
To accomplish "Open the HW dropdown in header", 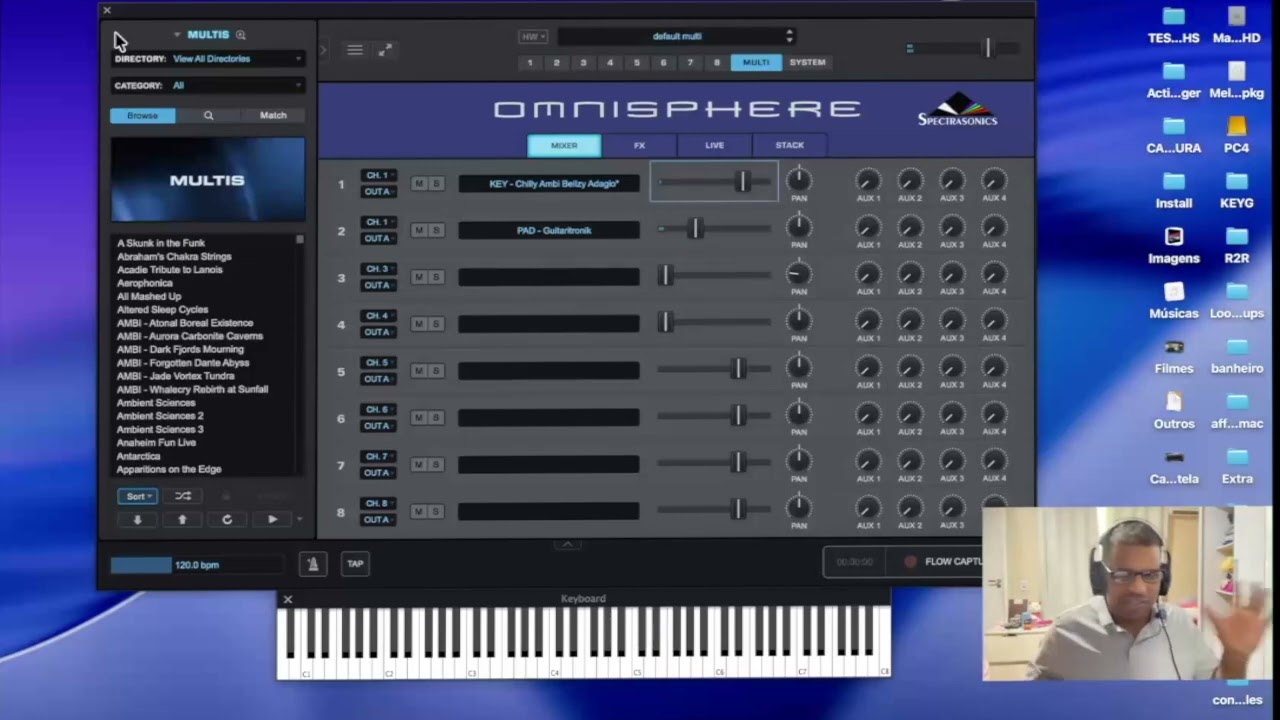I will click(533, 37).
